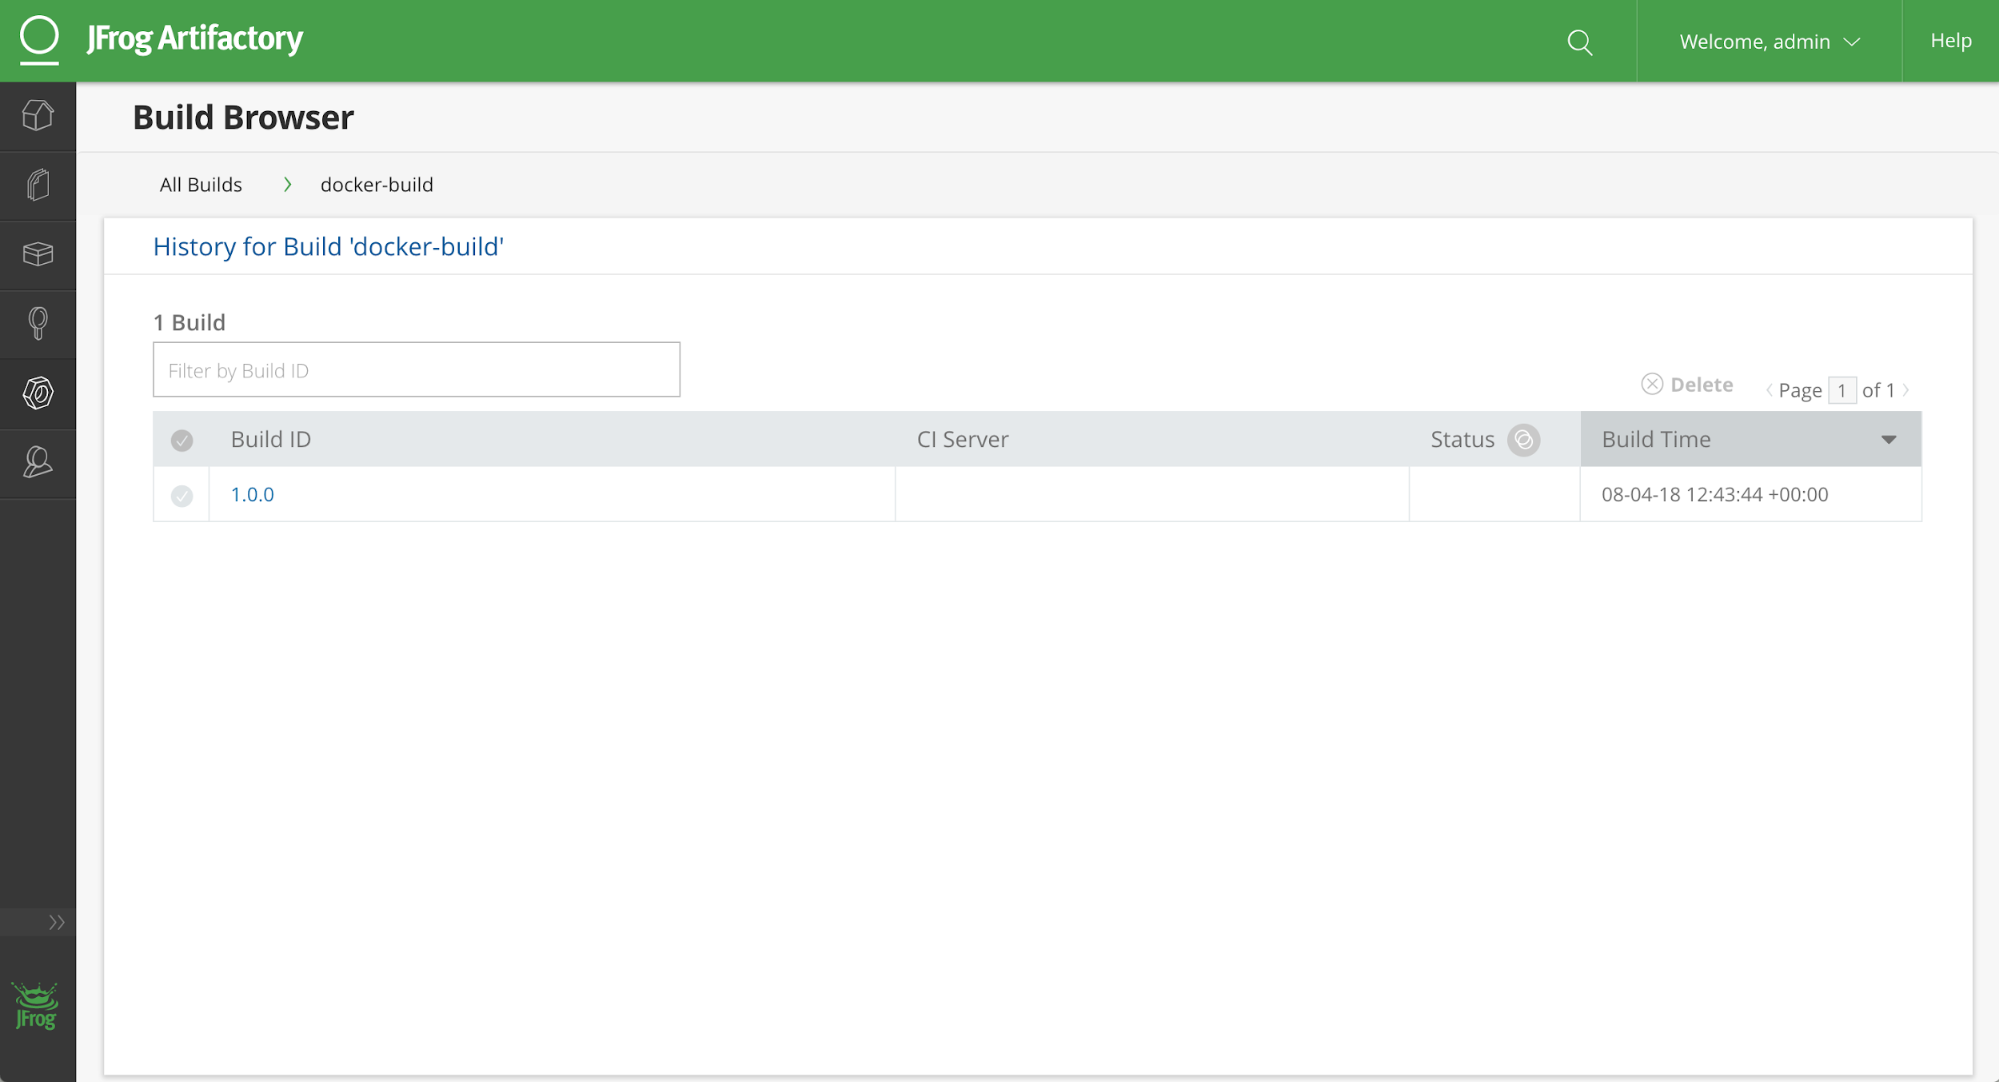
Task: Open the Home dashboard icon
Action: point(38,116)
